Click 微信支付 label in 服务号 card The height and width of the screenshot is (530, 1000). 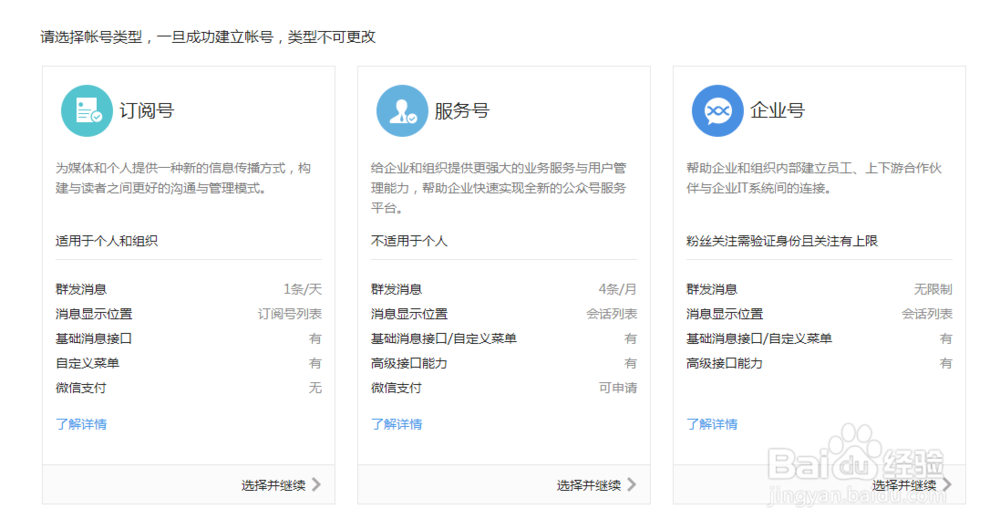click(397, 388)
